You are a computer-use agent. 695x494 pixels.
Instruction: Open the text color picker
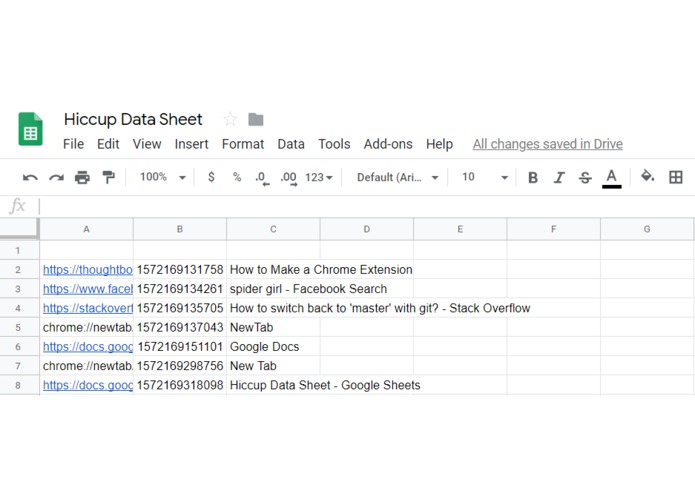pyautogui.click(x=612, y=179)
